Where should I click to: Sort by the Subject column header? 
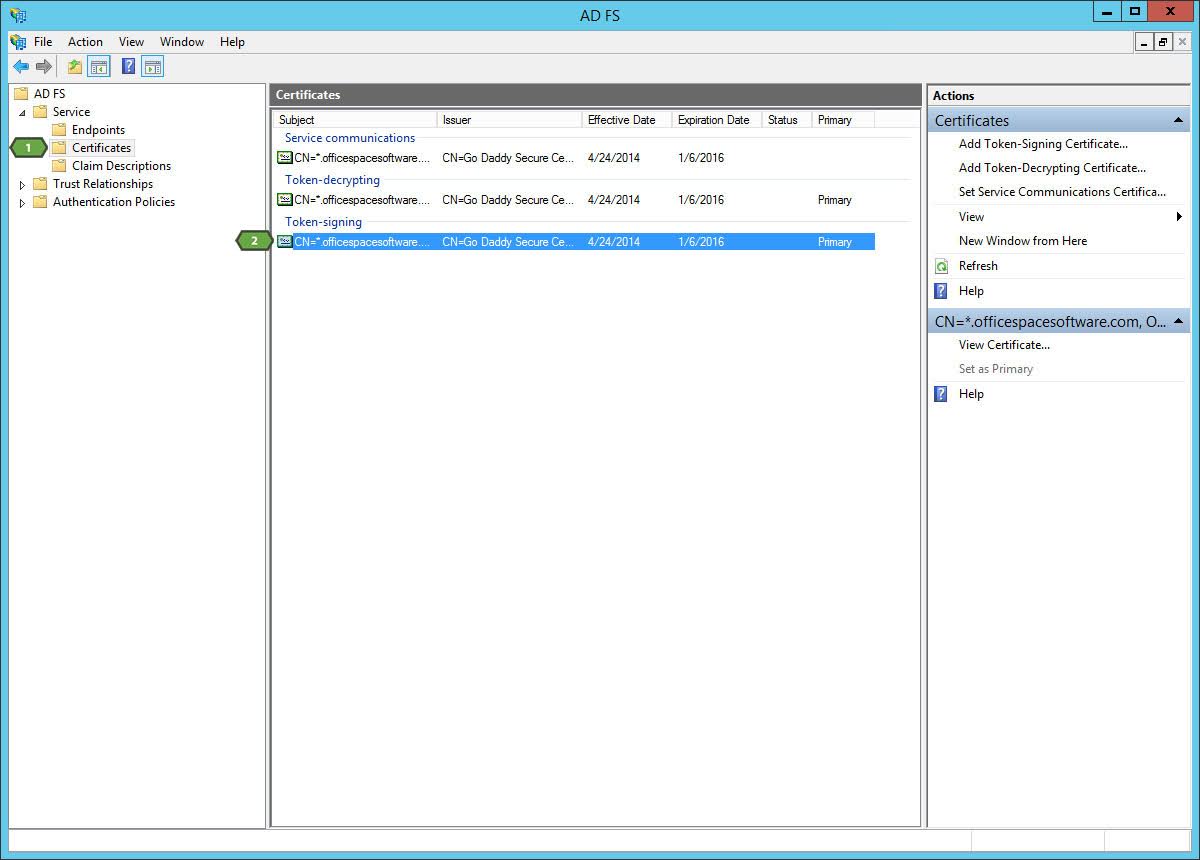(x=355, y=120)
